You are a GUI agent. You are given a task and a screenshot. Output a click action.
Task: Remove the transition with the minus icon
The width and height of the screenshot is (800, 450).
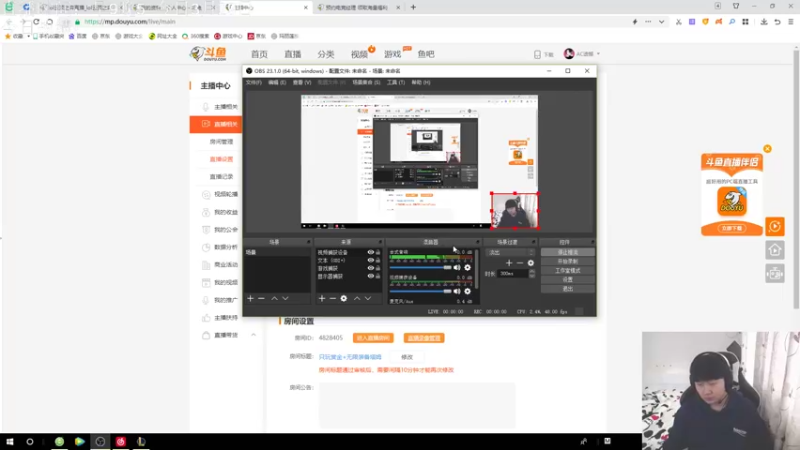coord(520,263)
